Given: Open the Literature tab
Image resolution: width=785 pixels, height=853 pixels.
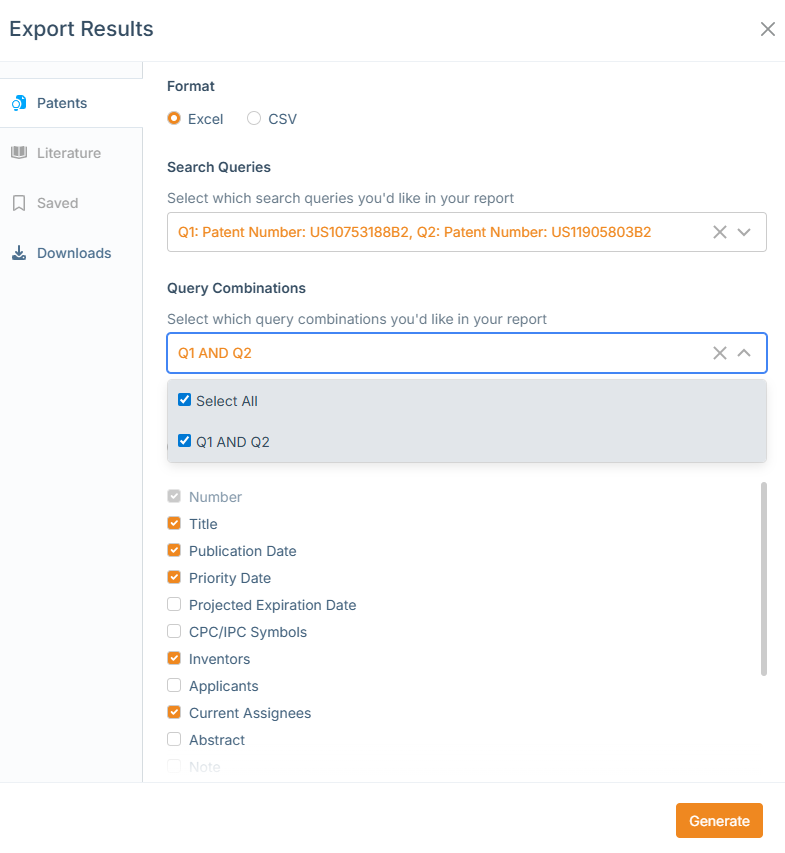Looking at the screenshot, I should [x=68, y=153].
